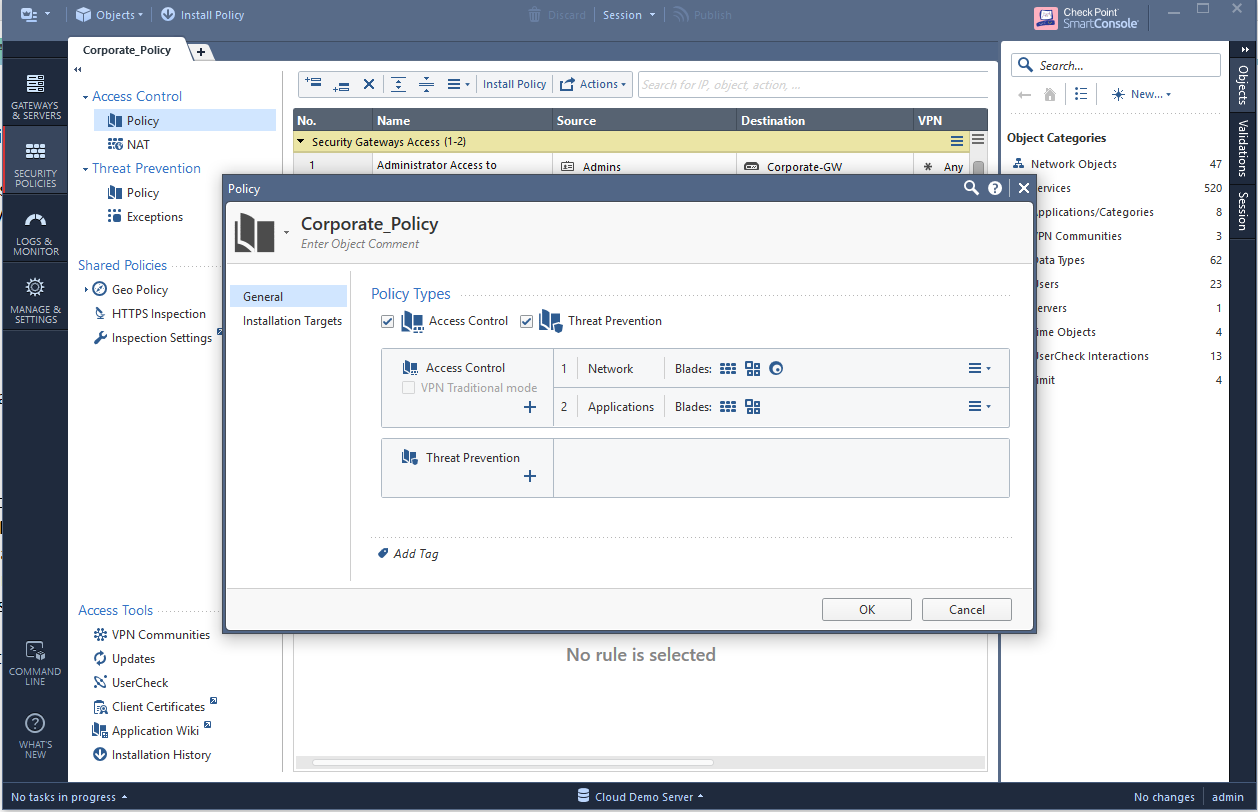
Task: Select Exceptions under Threat Prevention
Action: tap(145, 216)
